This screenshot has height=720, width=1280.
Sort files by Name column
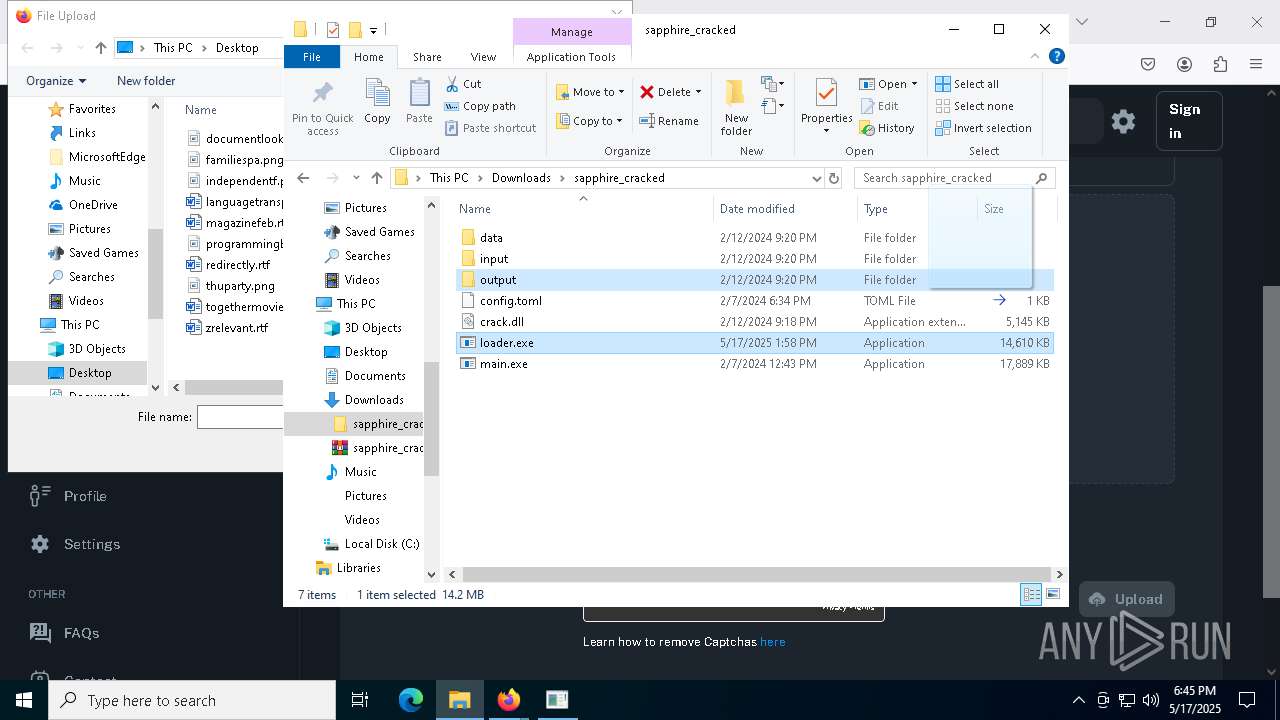tap(583, 209)
